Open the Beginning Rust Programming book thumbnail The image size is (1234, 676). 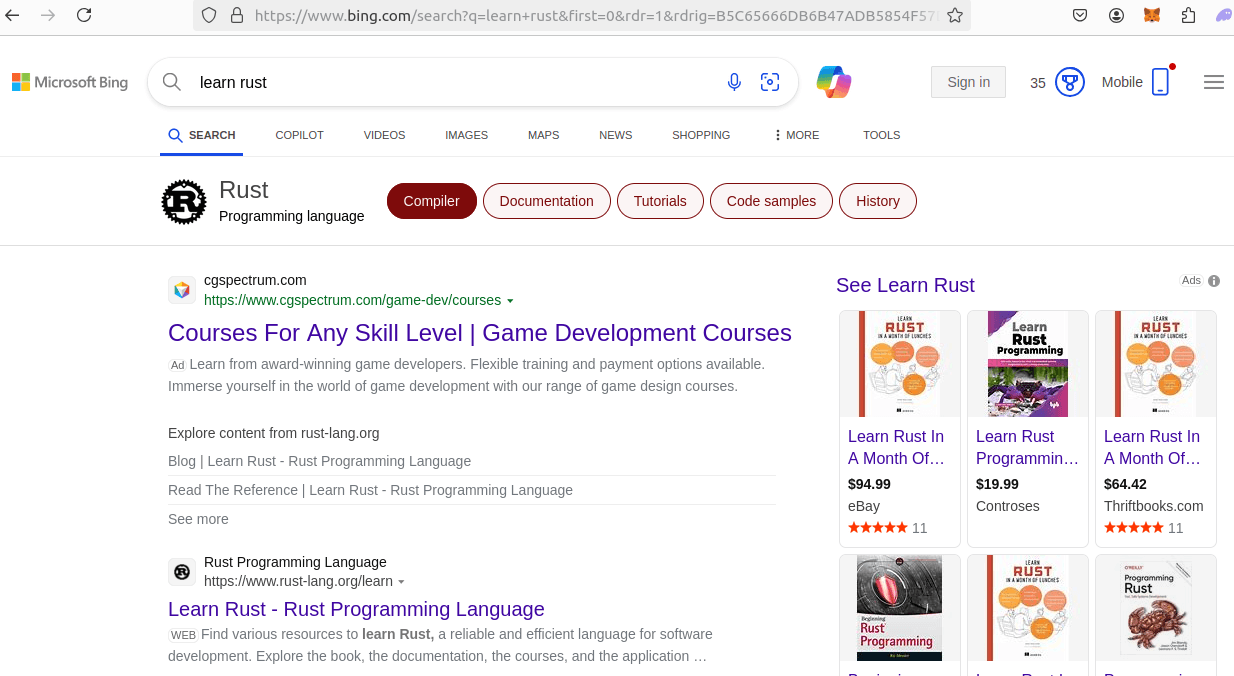(x=900, y=608)
